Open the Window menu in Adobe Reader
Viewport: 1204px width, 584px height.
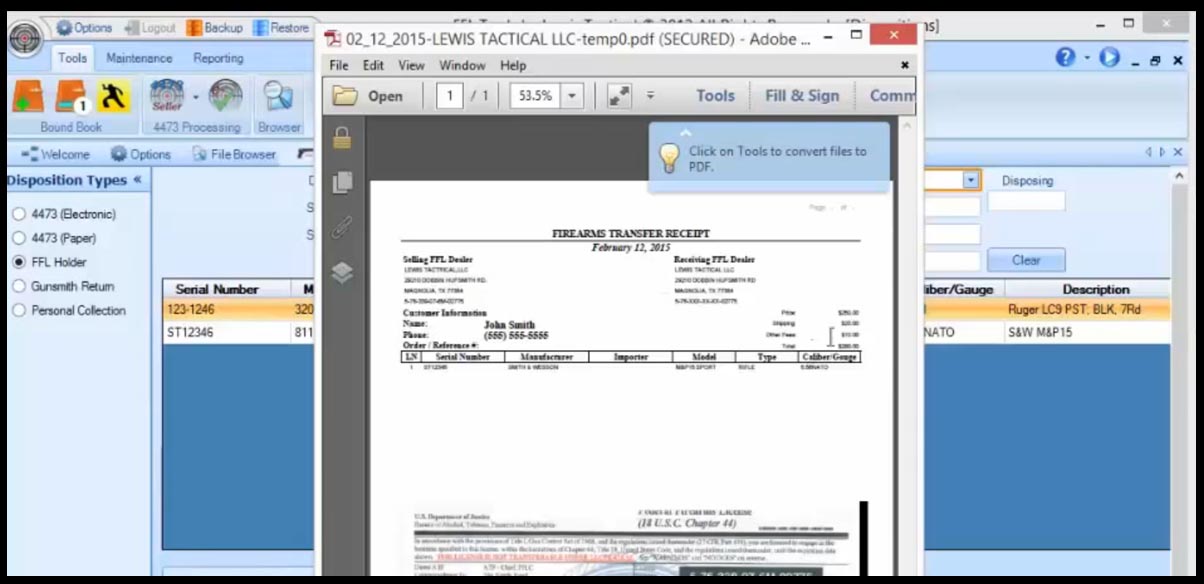coord(462,65)
